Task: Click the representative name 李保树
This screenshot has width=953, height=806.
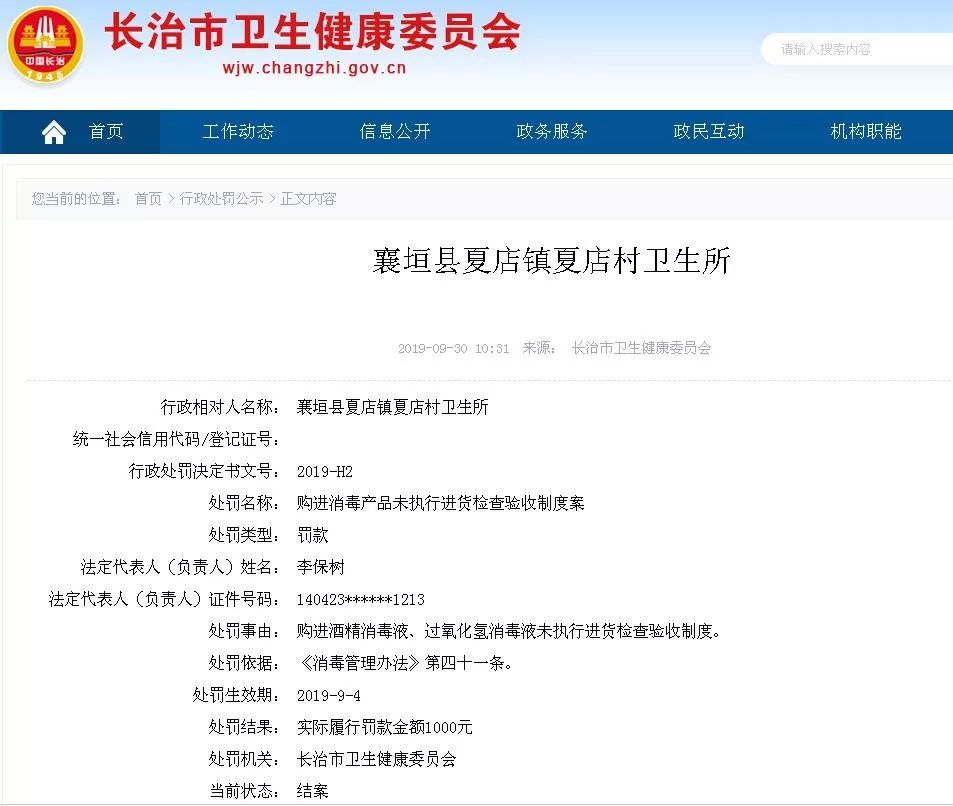Action: (320, 568)
